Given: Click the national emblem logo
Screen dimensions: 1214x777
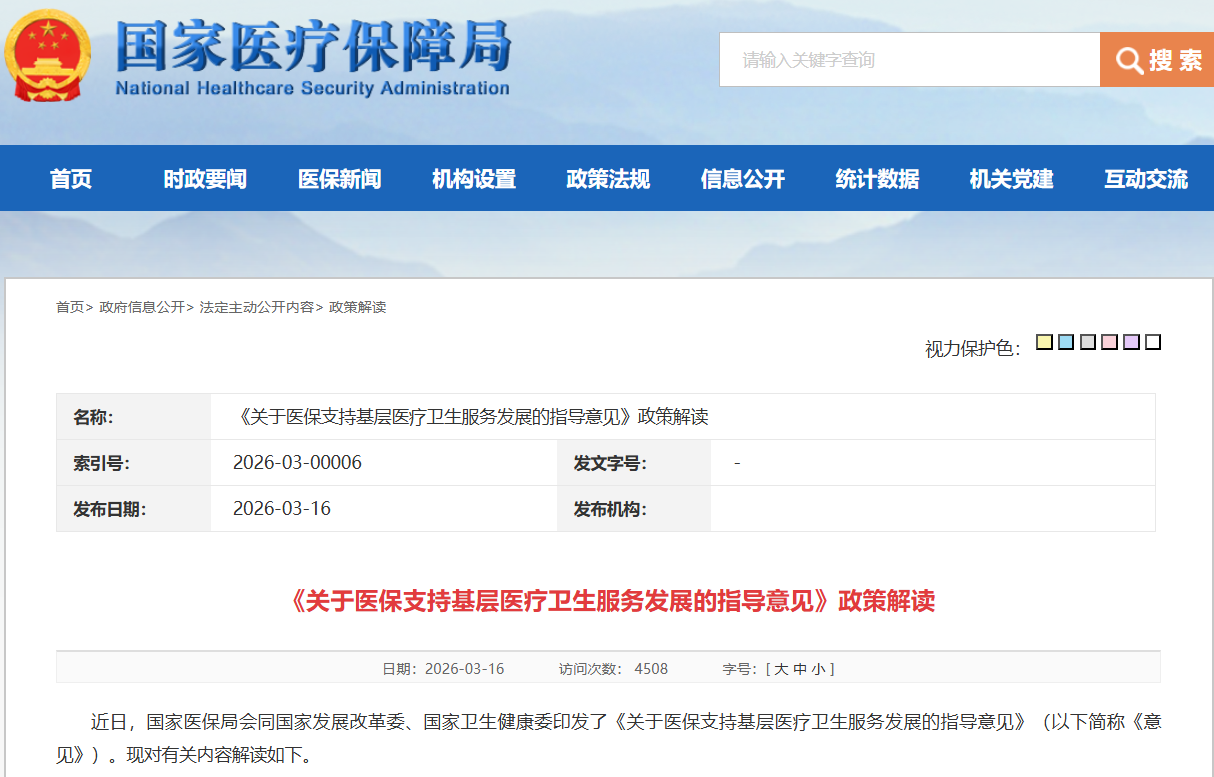Looking at the screenshot, I should [x=47, y=56].
